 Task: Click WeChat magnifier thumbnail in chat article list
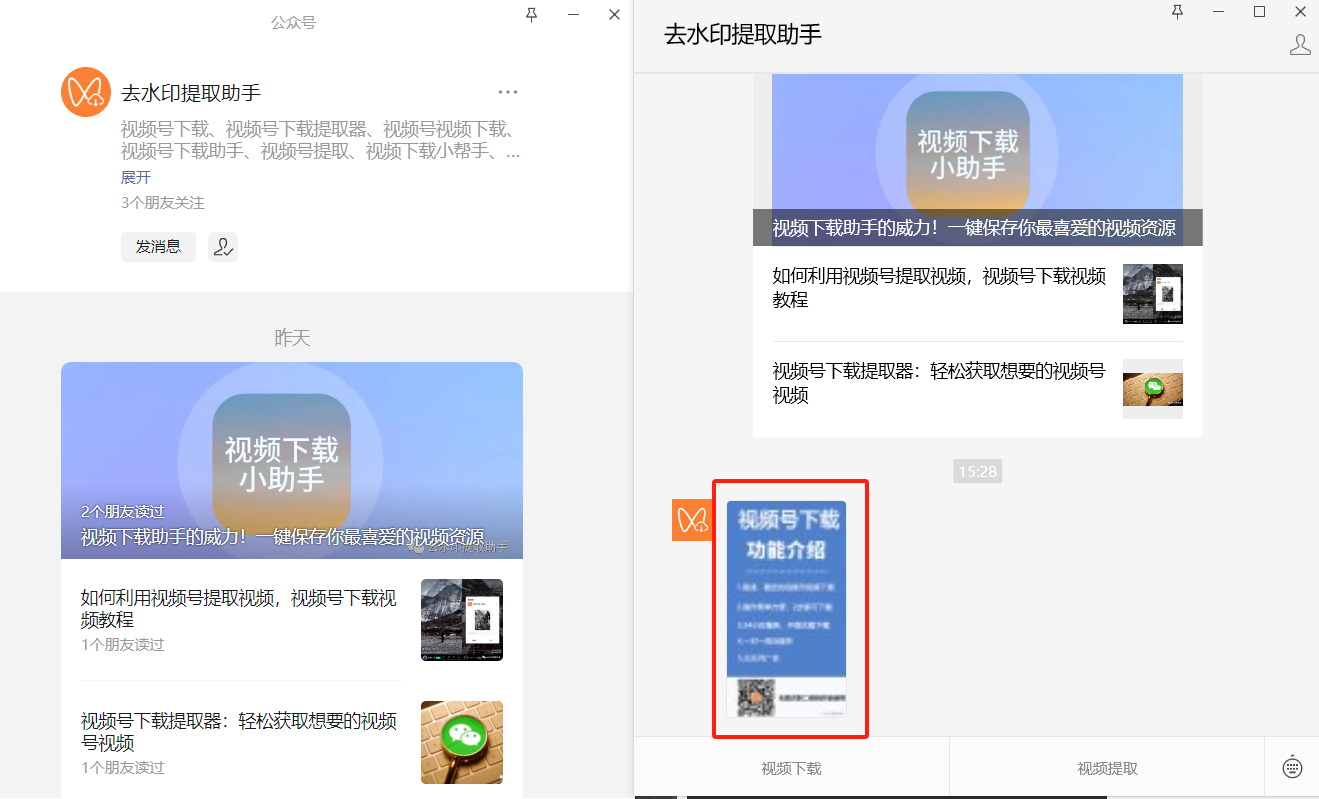(x=1153, y=389)
